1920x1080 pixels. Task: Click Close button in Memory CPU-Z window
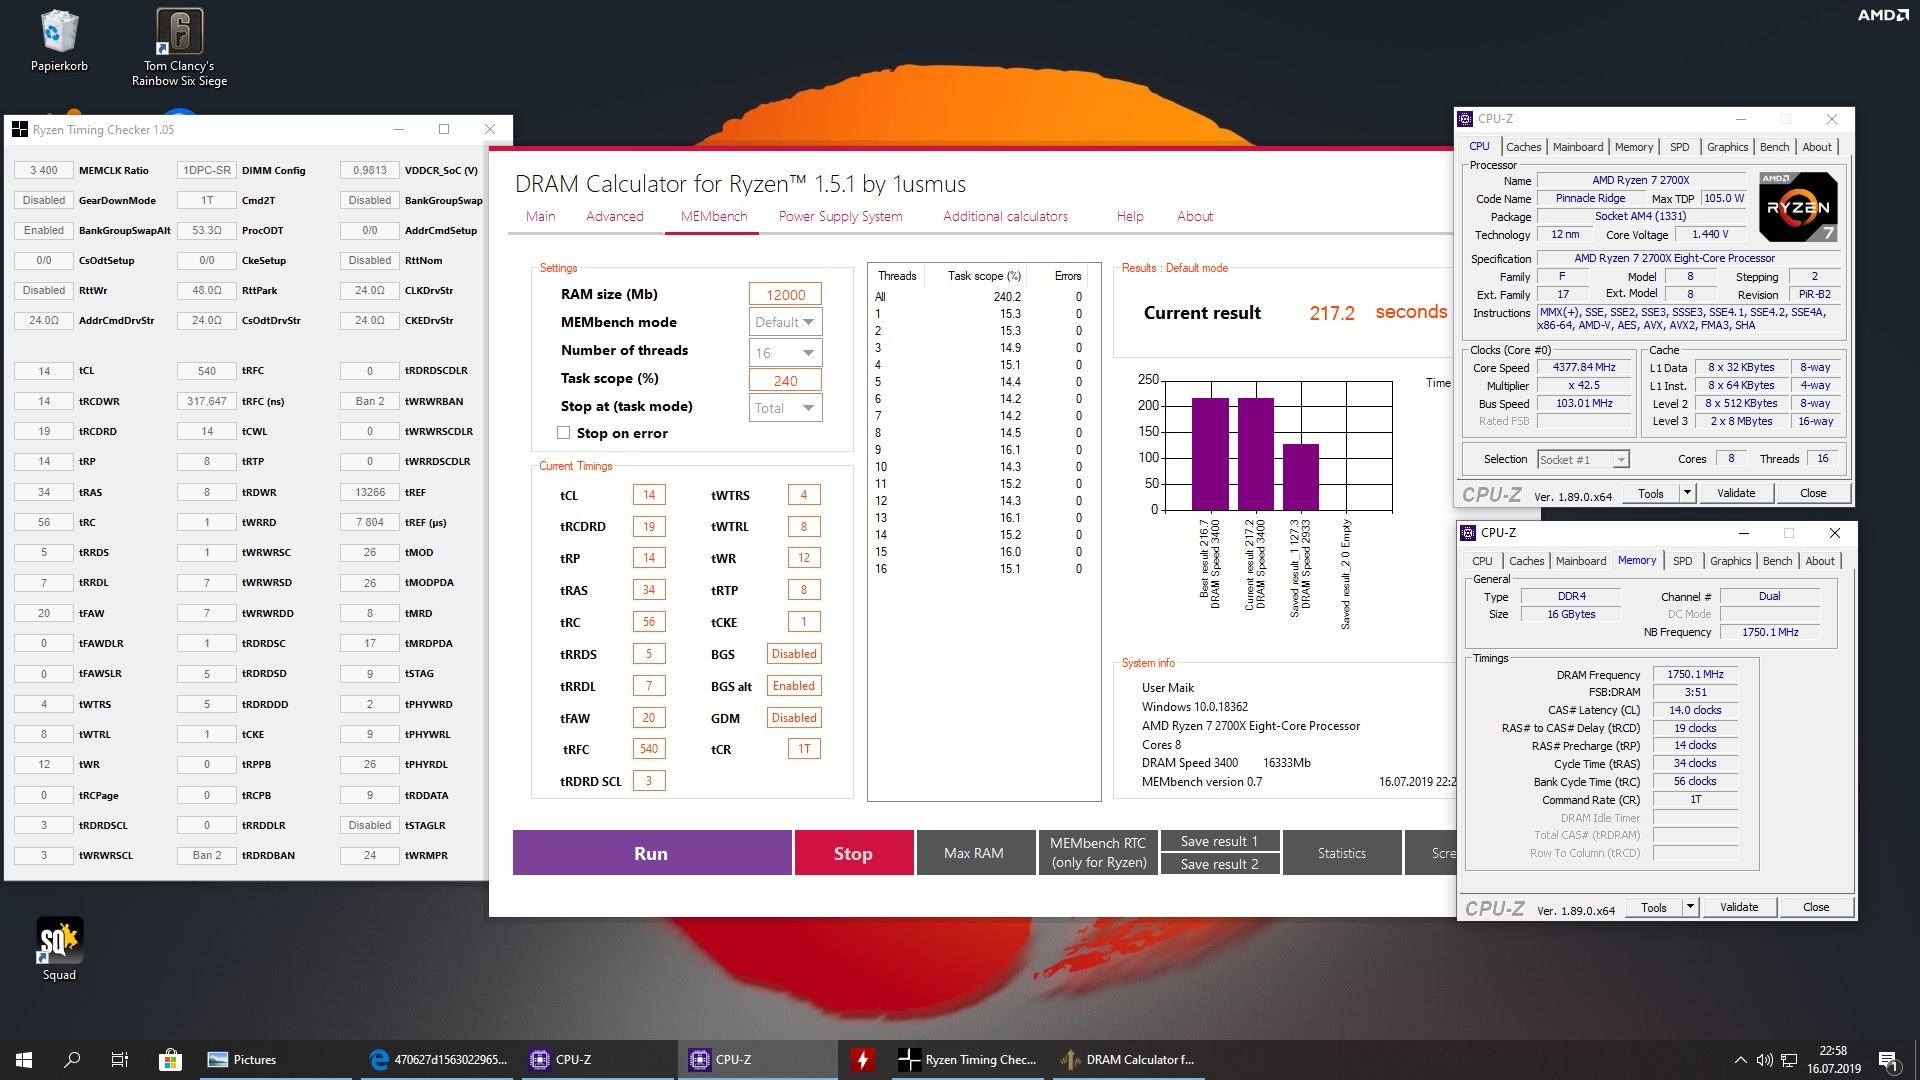tap(1816, 907)
